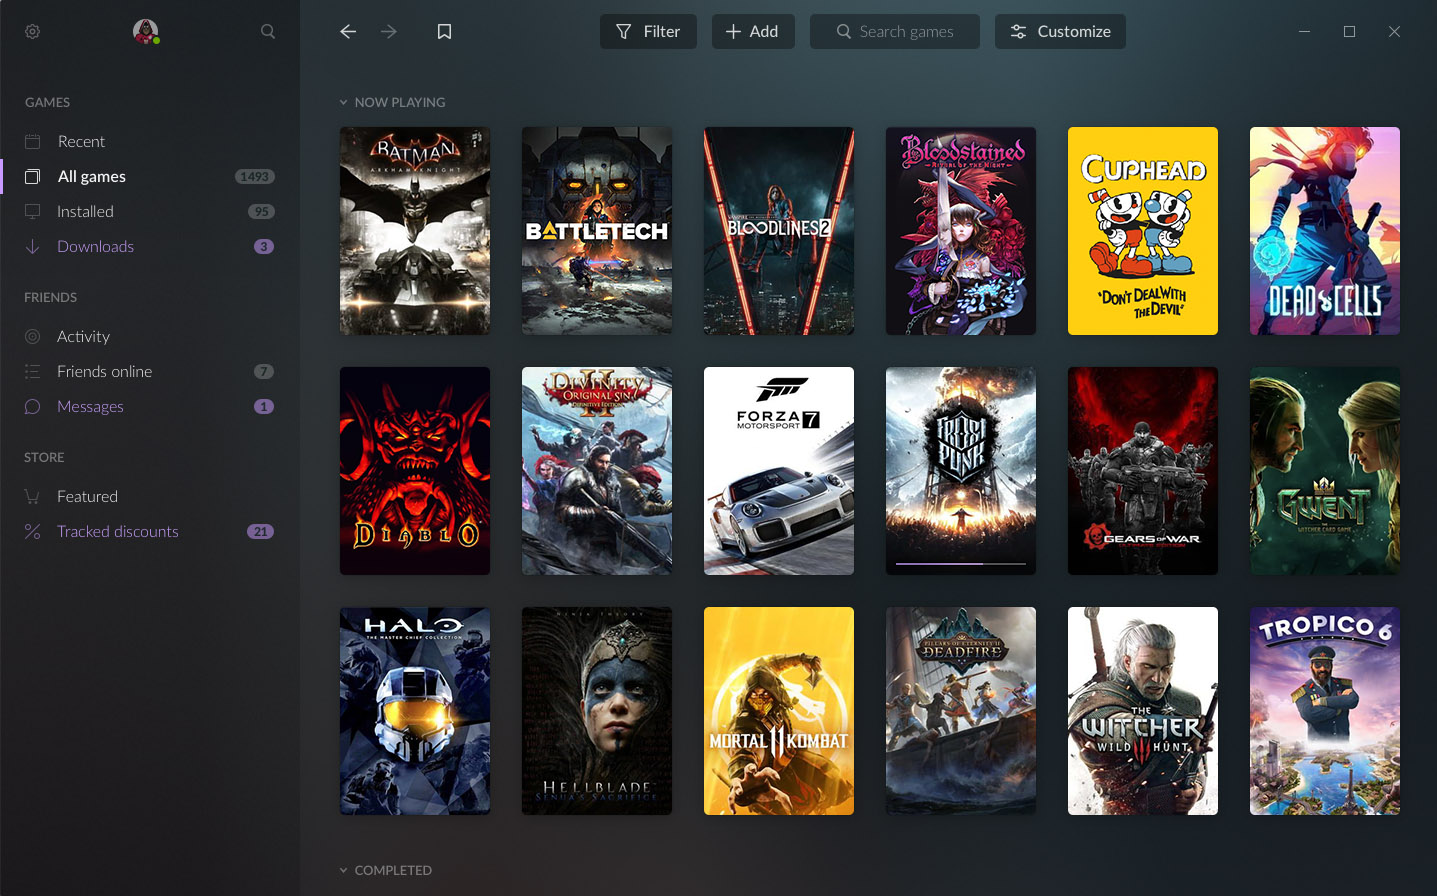The image size is (1437, 896).
Task: Open the Customize view panel
Action: [x=1060, y=31]
